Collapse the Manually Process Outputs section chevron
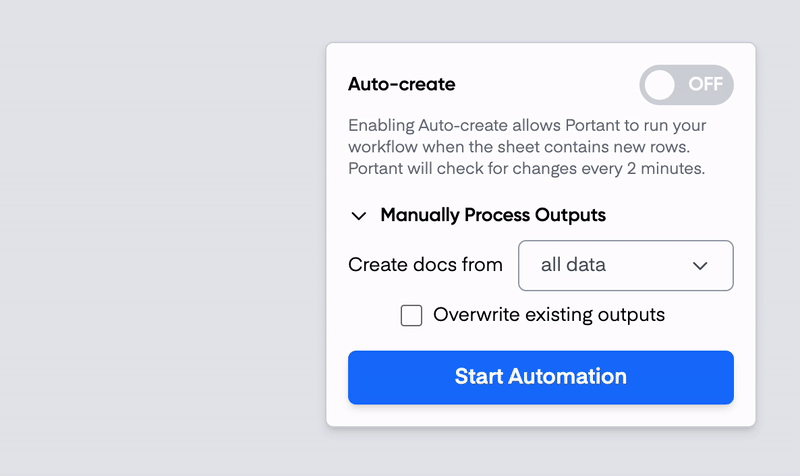 point(359,216)
